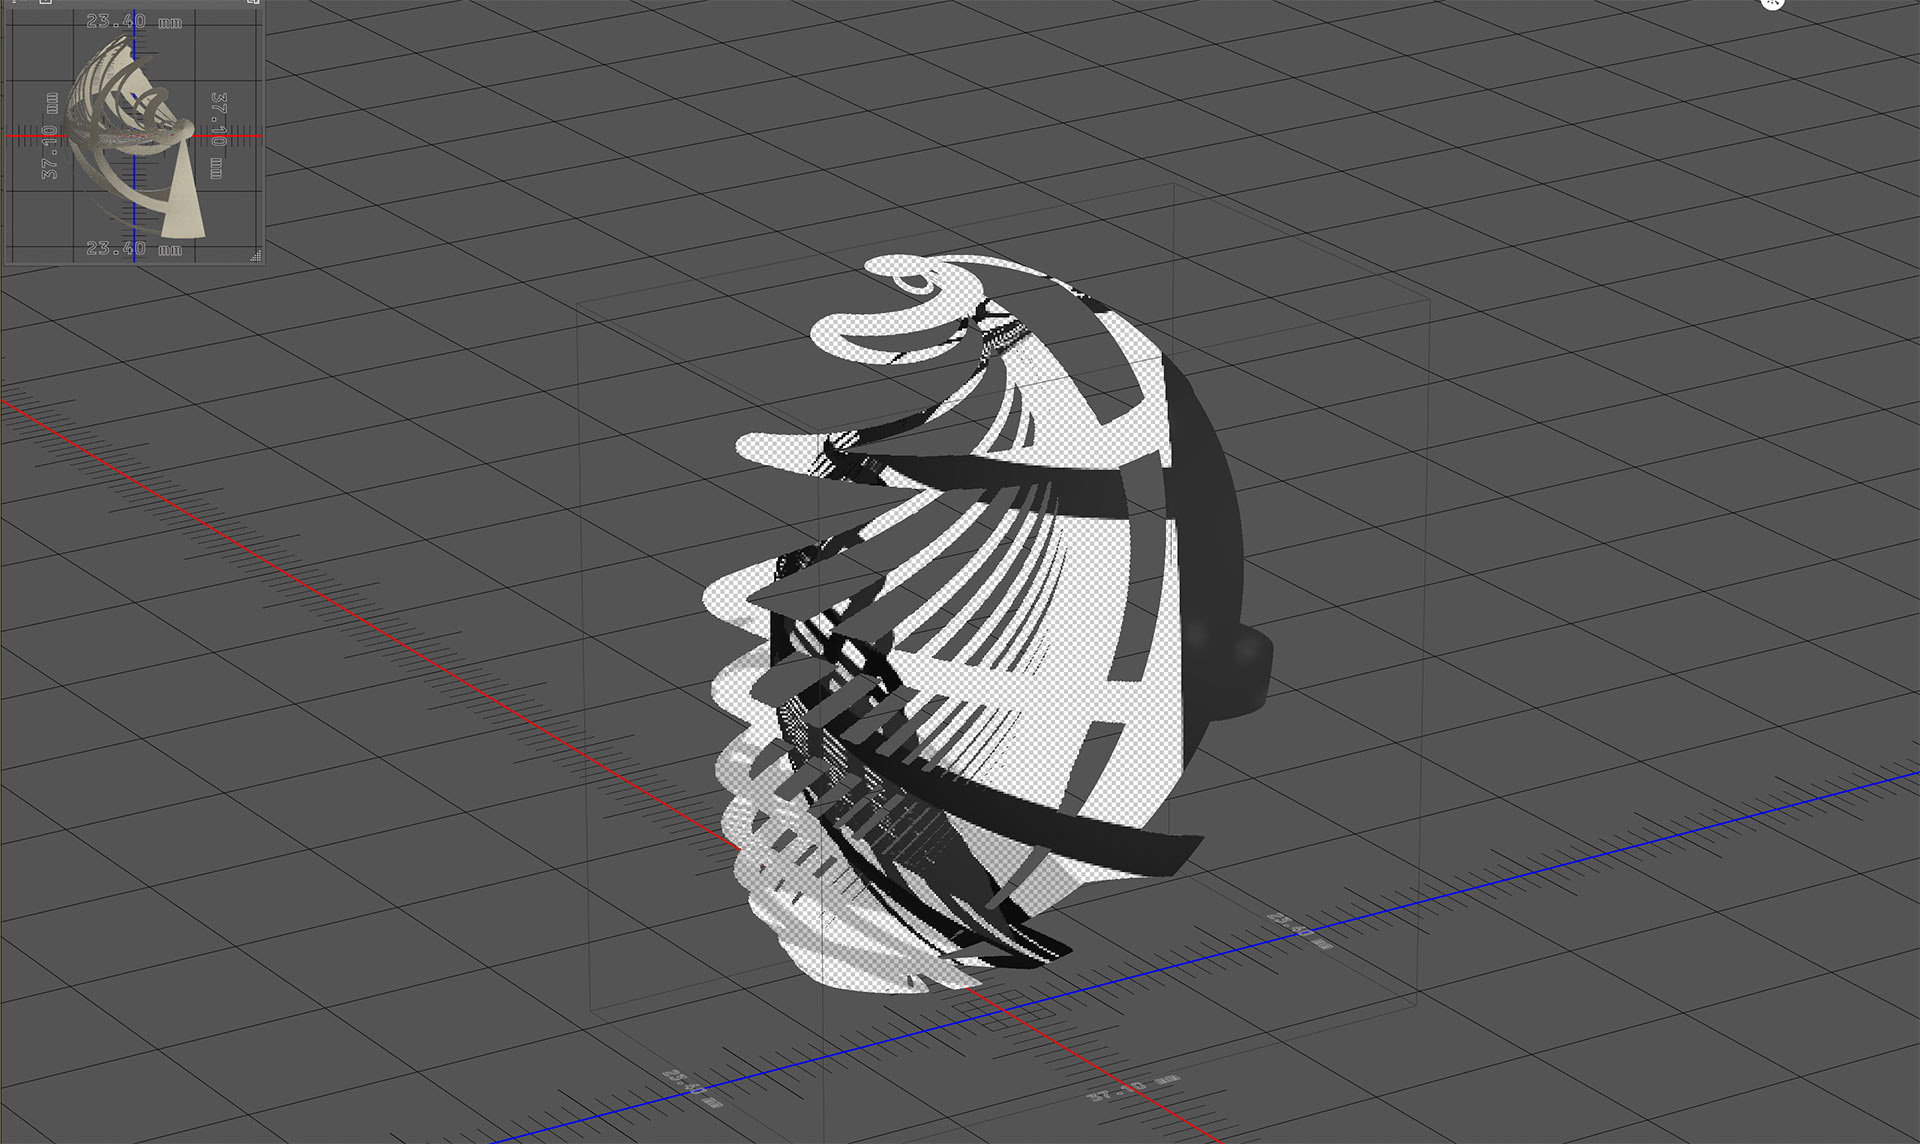Click the 23.40 mm label above the preview model
This screenshot has height=1144, width=1920.
tap(134, 21)
